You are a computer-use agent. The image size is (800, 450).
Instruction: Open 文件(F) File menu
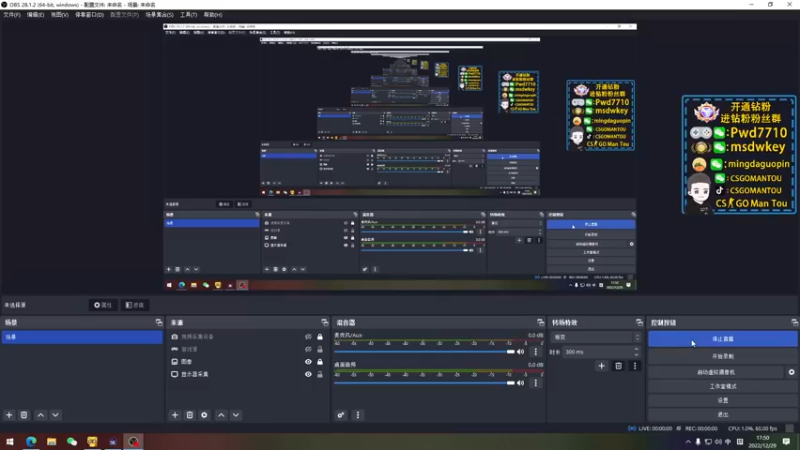[x=12, y=15]
